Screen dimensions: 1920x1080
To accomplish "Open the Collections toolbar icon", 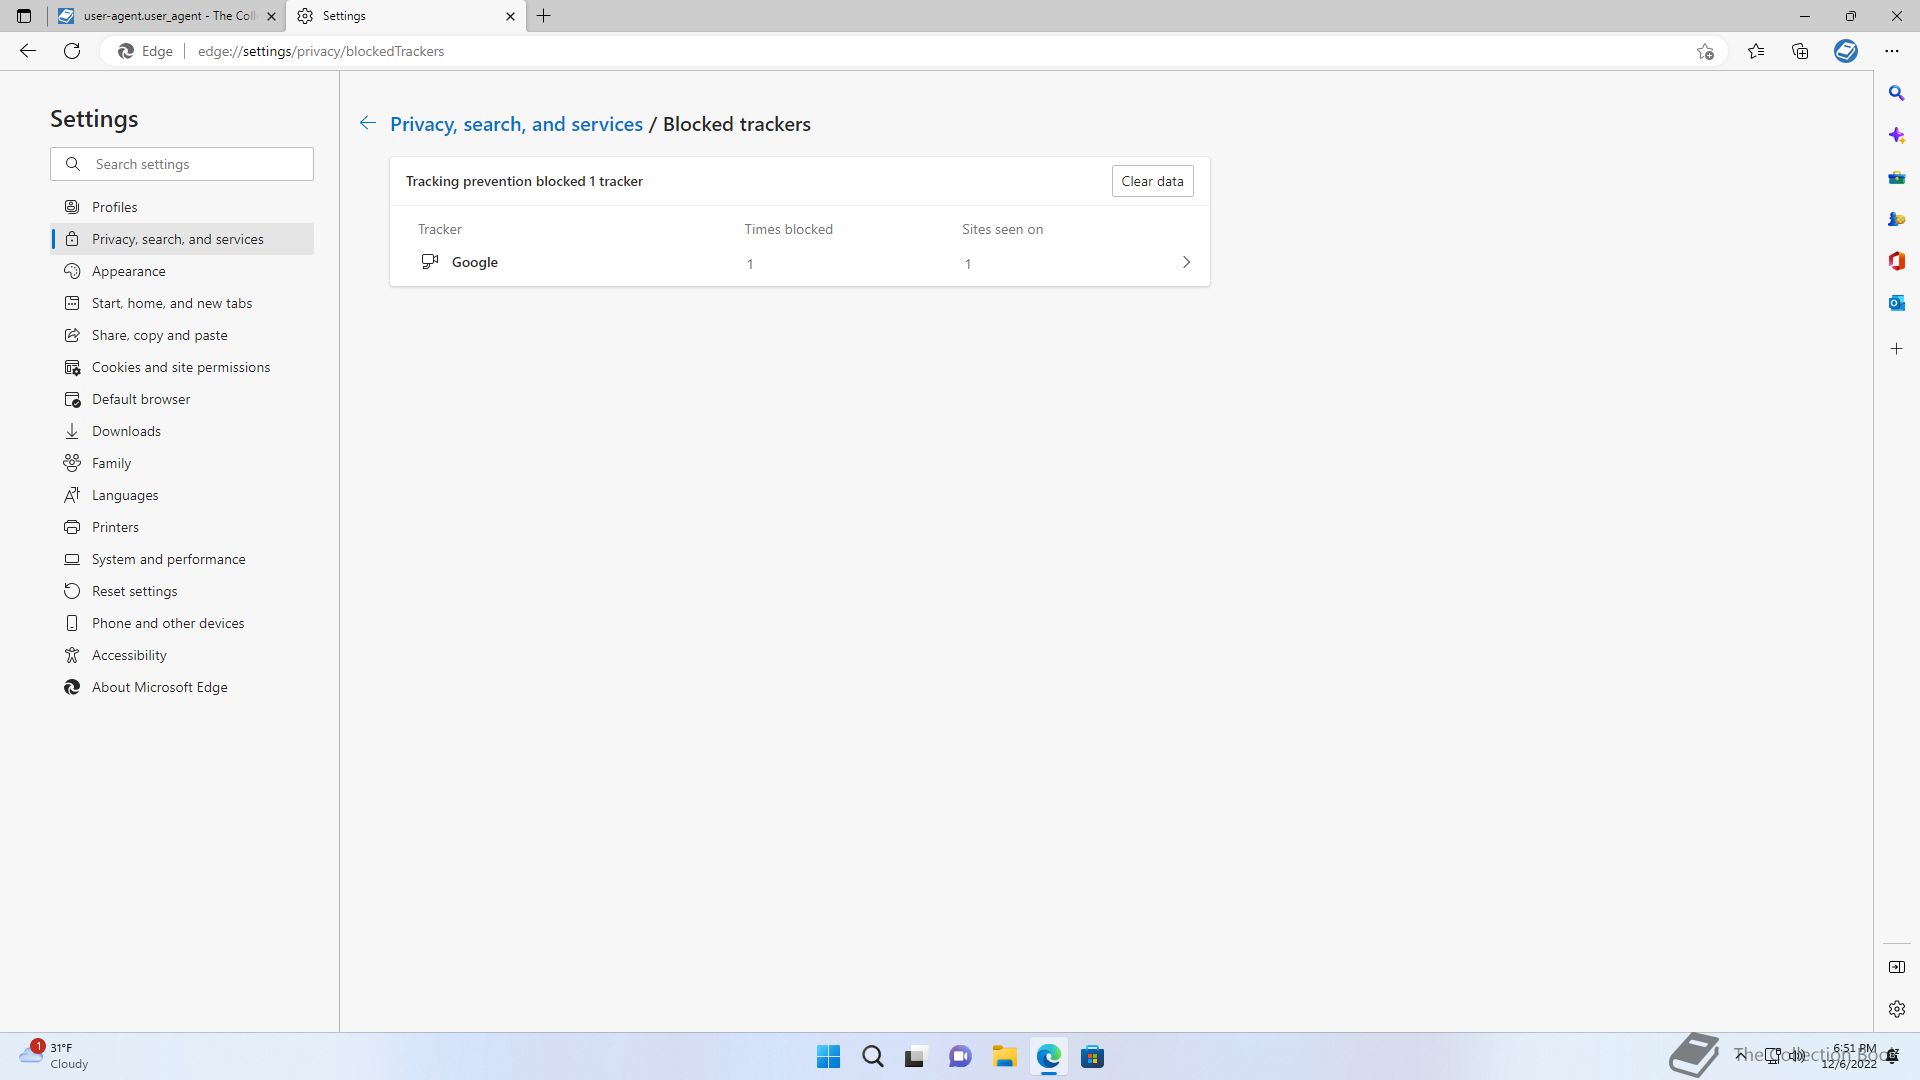I will click(1800, 51).
